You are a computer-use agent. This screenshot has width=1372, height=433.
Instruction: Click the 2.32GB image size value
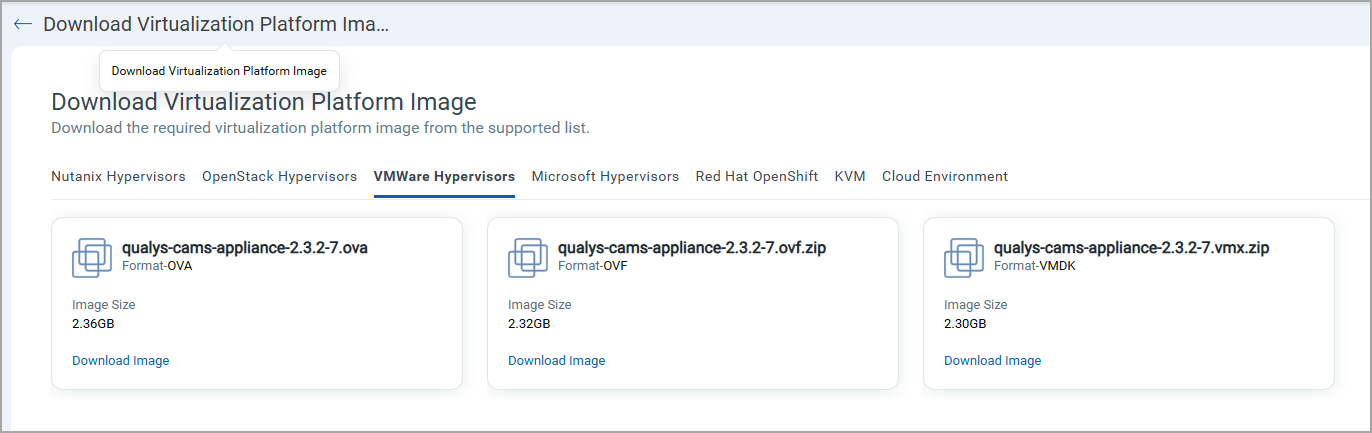(529, 324)
